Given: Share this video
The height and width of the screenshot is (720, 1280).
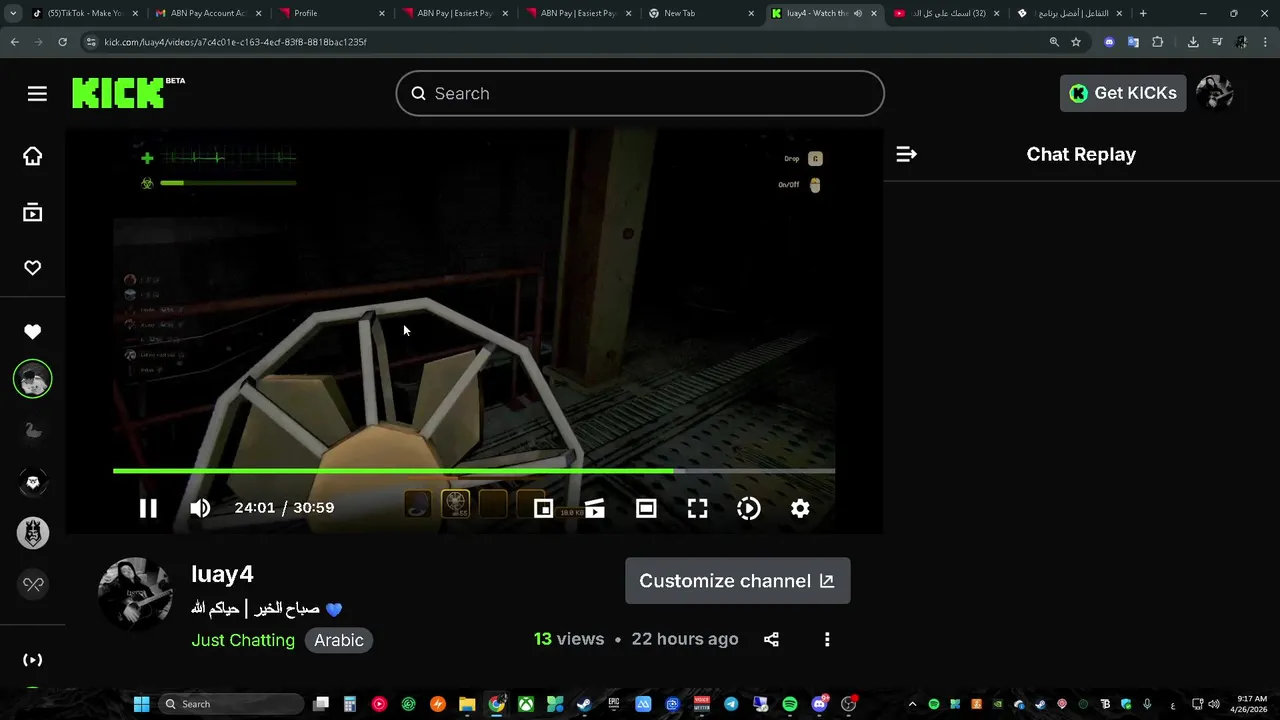Looking at the screenshot, I should coord(771,639).
